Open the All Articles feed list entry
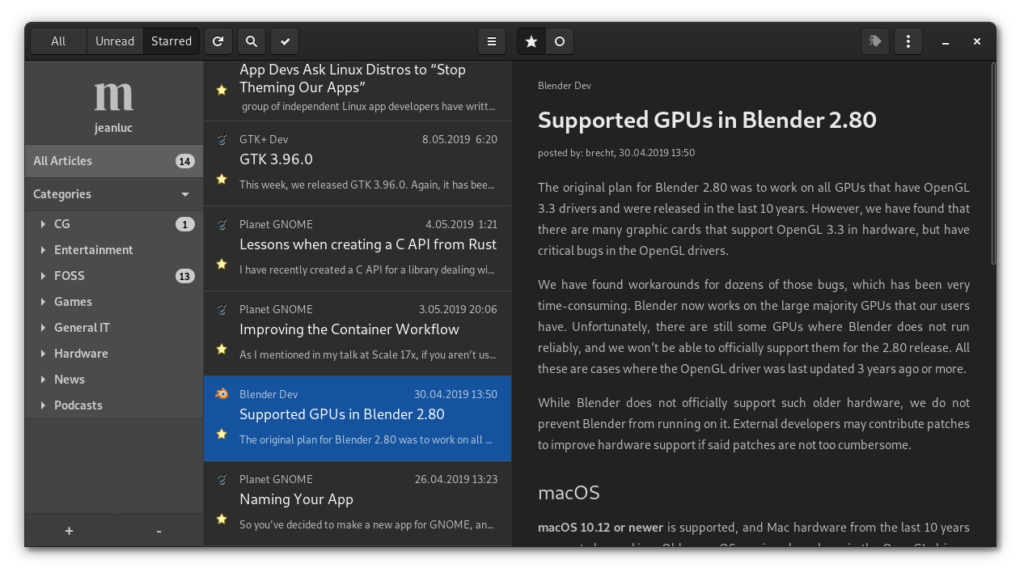Screen dimensions: 1024x577 [100, 160]
